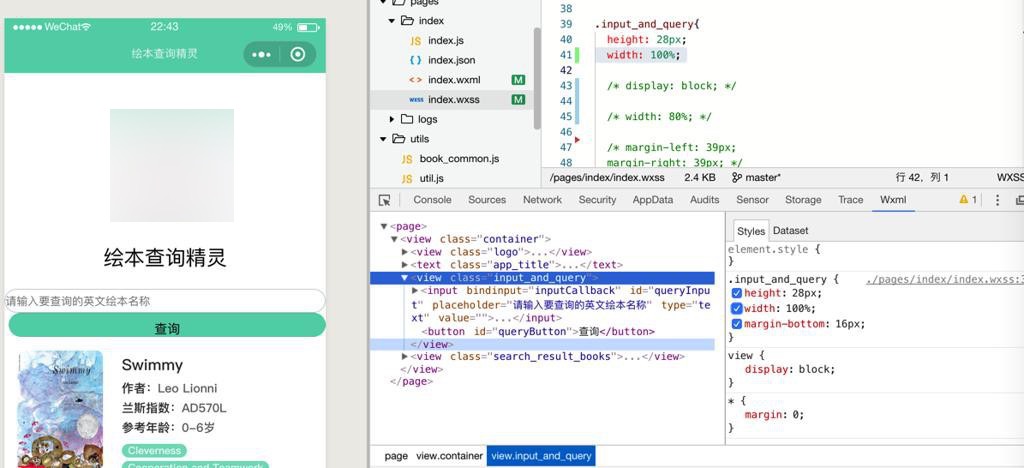1024x468 pixels.
Task: Collapse the utils folder
Action: [x=383, y=139]
